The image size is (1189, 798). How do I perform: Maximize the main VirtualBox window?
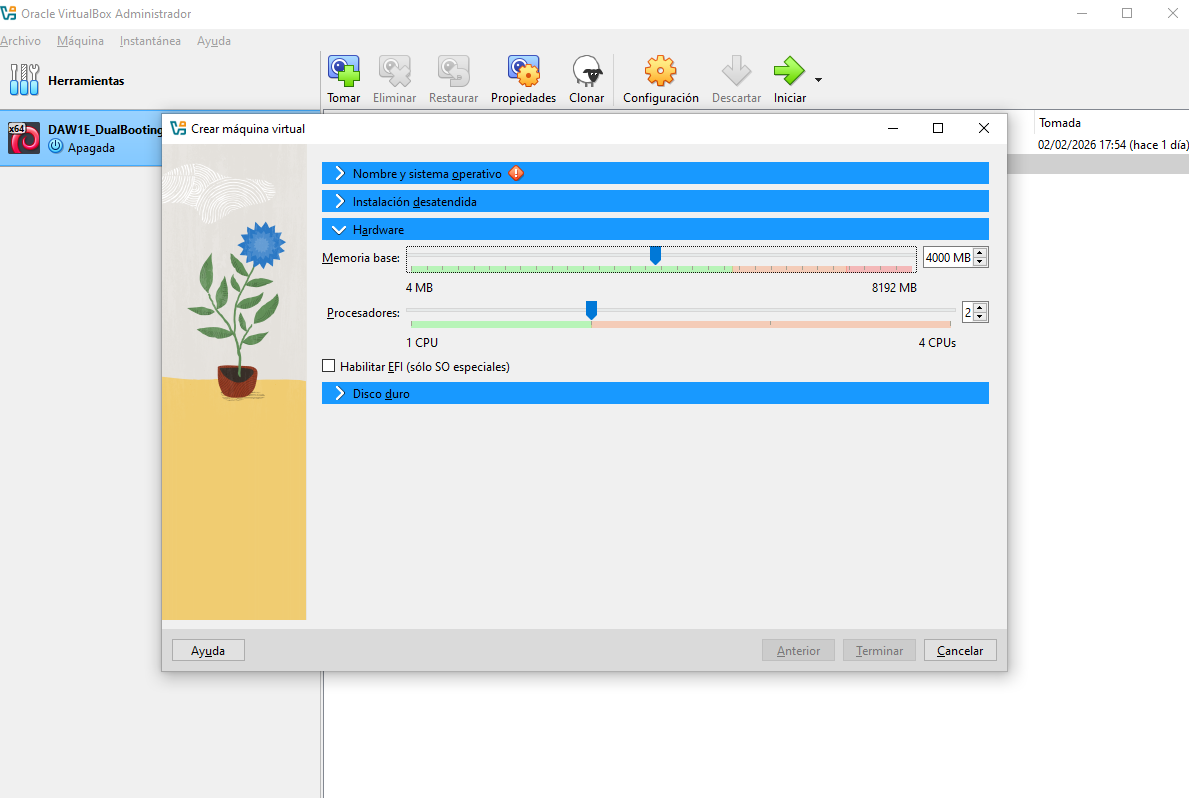point(1127,13)
